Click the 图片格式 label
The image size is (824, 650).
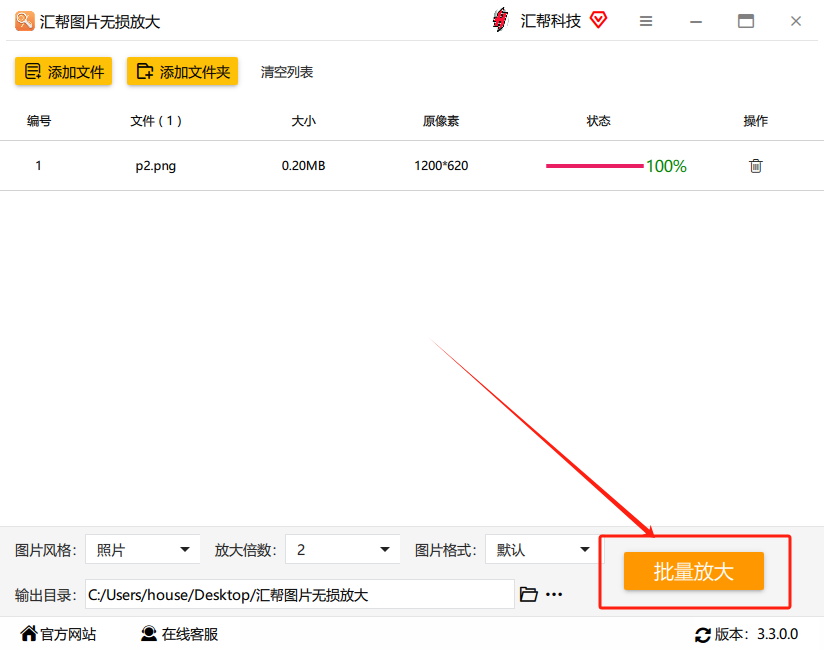tap(445, 550)
